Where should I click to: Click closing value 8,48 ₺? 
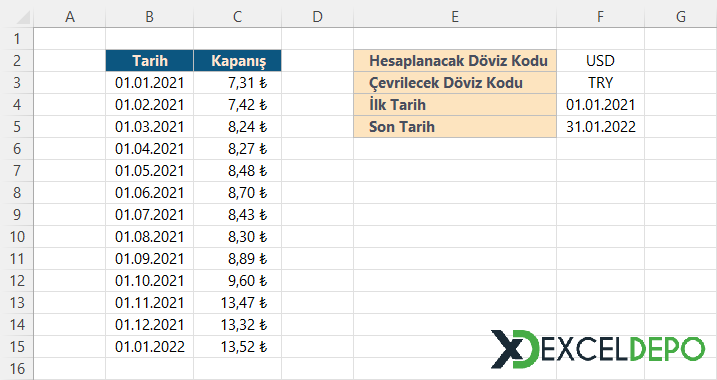click(237, 171)
